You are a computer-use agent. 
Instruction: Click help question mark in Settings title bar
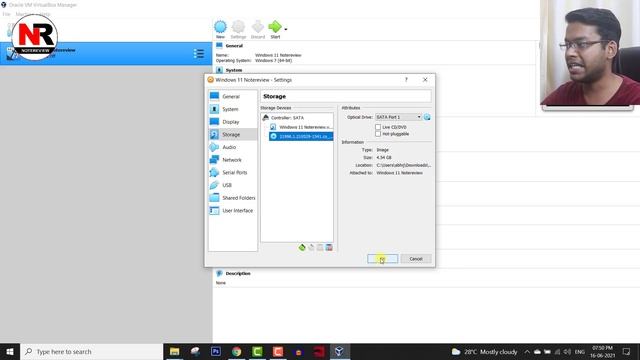(x=406, y=80)
